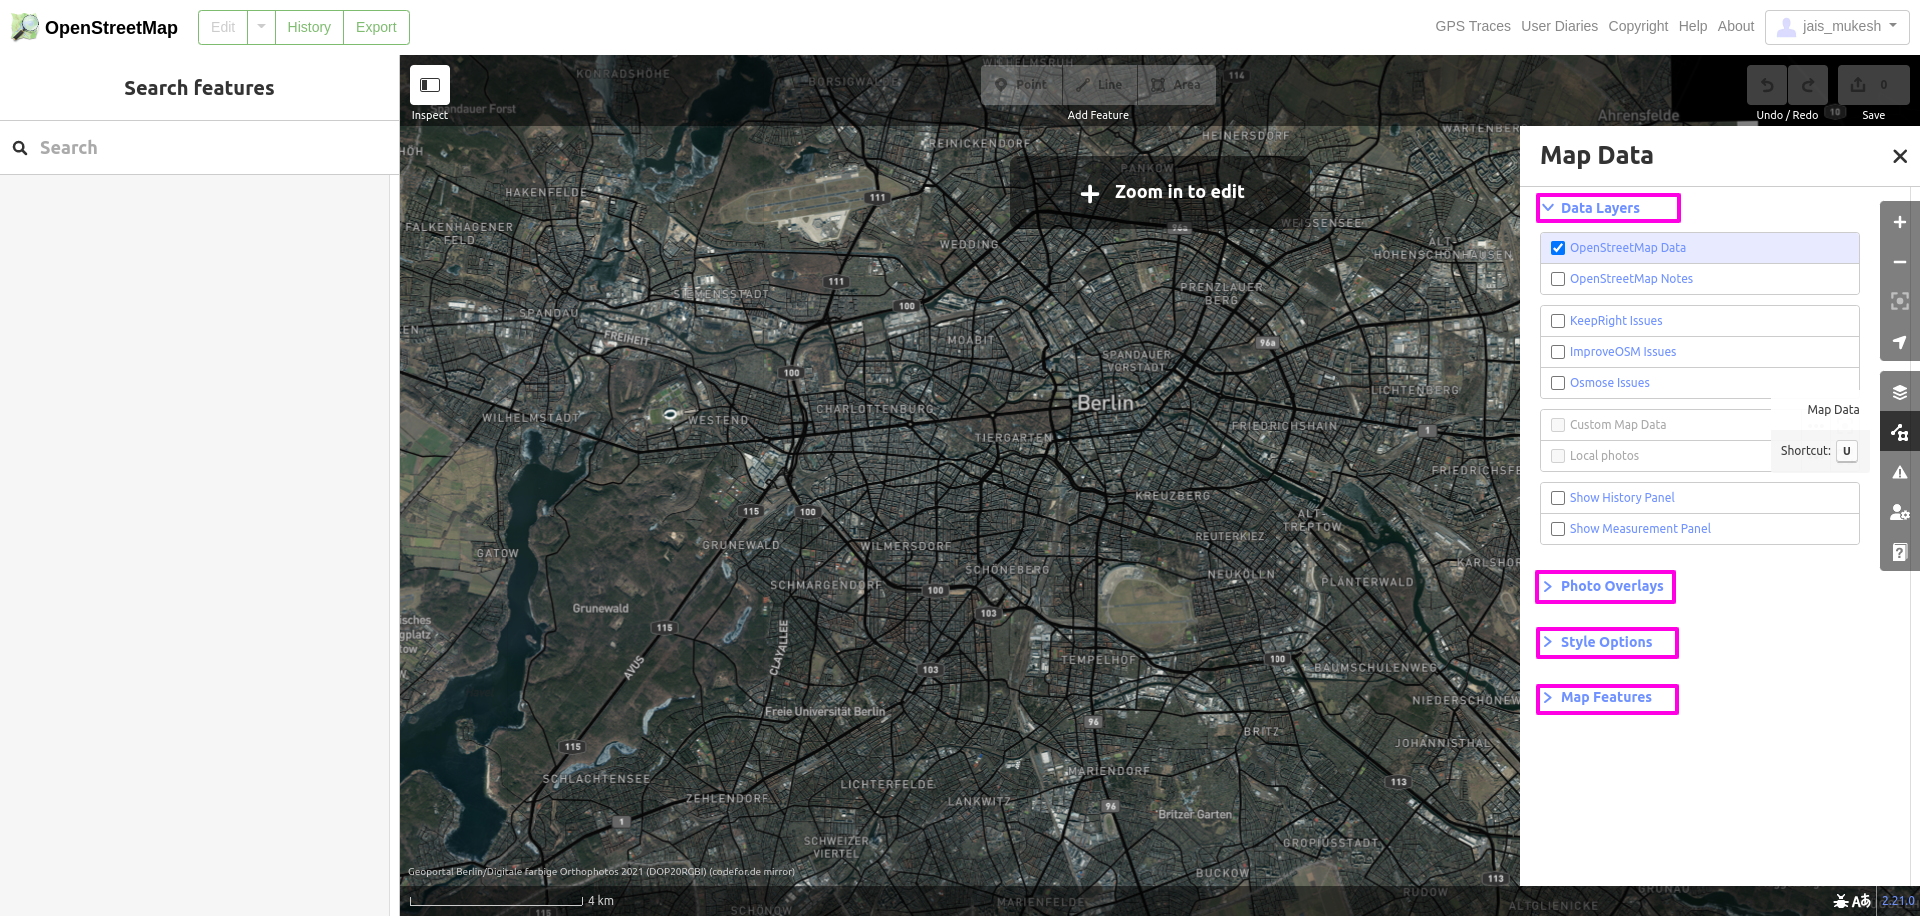
Task: Open the Copyright page
Action: click(x=1638, y=26)
